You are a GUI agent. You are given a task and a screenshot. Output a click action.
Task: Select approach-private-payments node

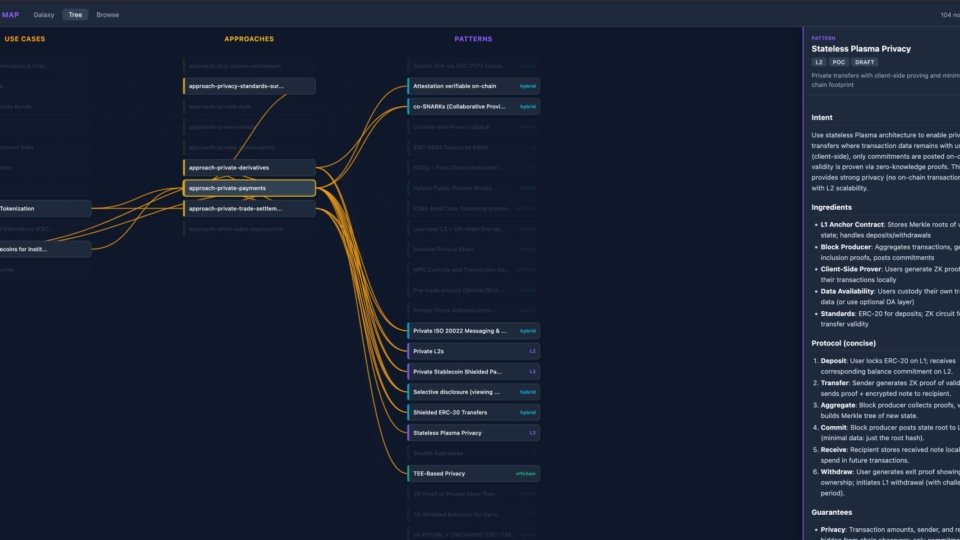coord(249,188)
